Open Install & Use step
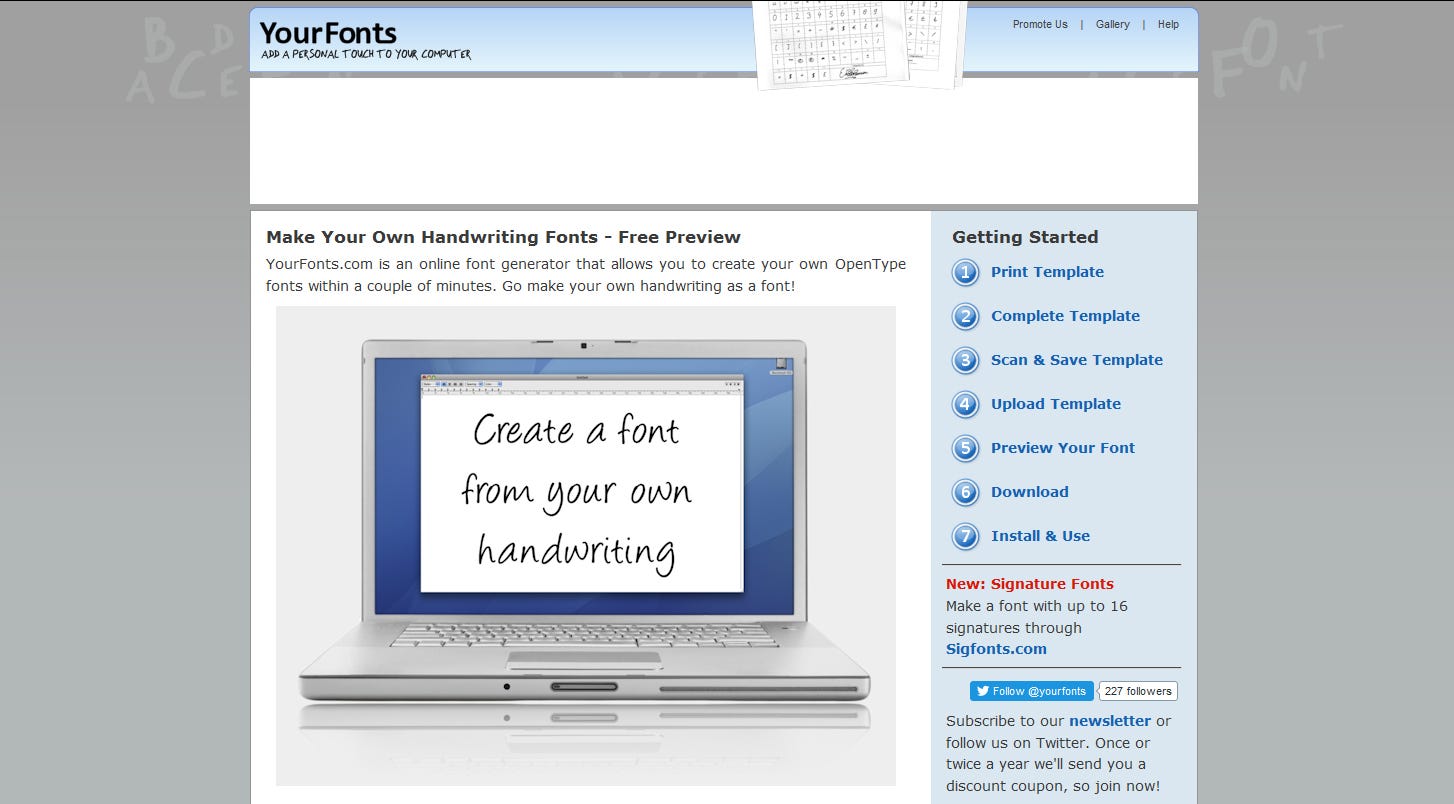Screen dimensions: 1454x804 1040,536
